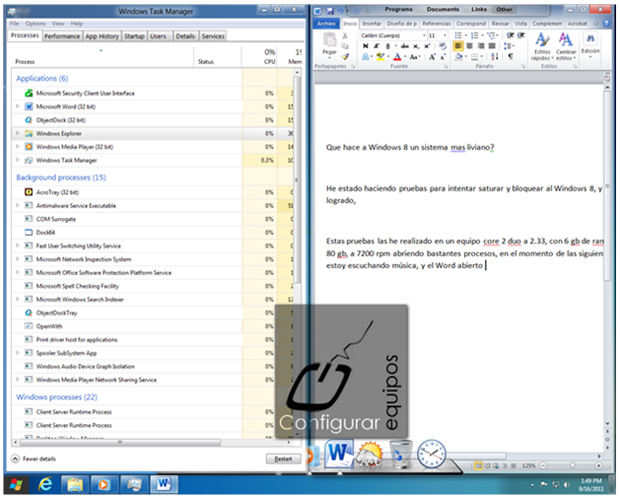The width and height of the screenshot is (620, 497).
Task: Click the increase indent icon
Action: click(521, 36)
